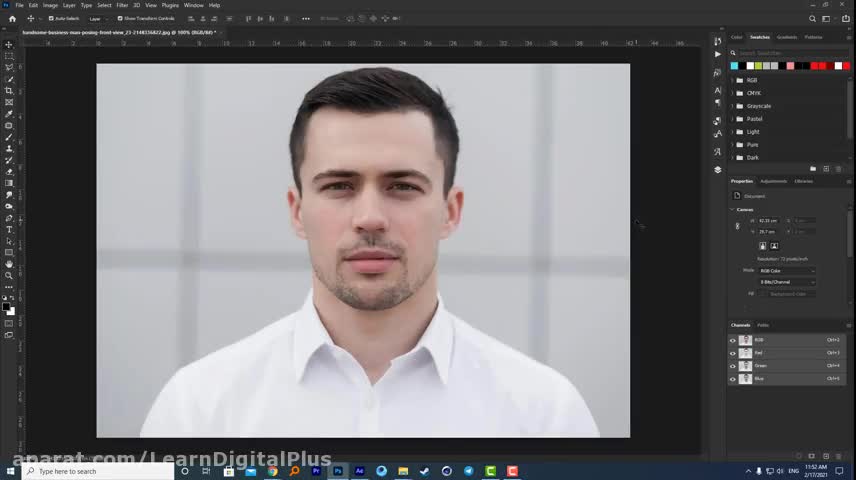Switch to the Adjustments tab

coord(773,181)
